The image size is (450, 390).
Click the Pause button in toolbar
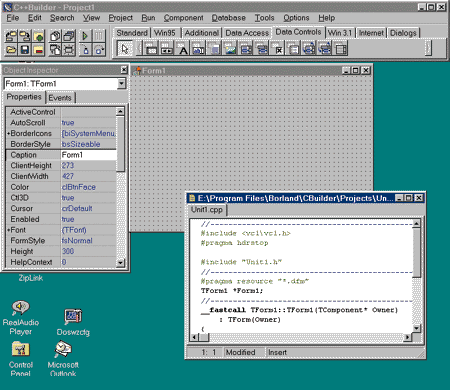[x=98, y=35]
